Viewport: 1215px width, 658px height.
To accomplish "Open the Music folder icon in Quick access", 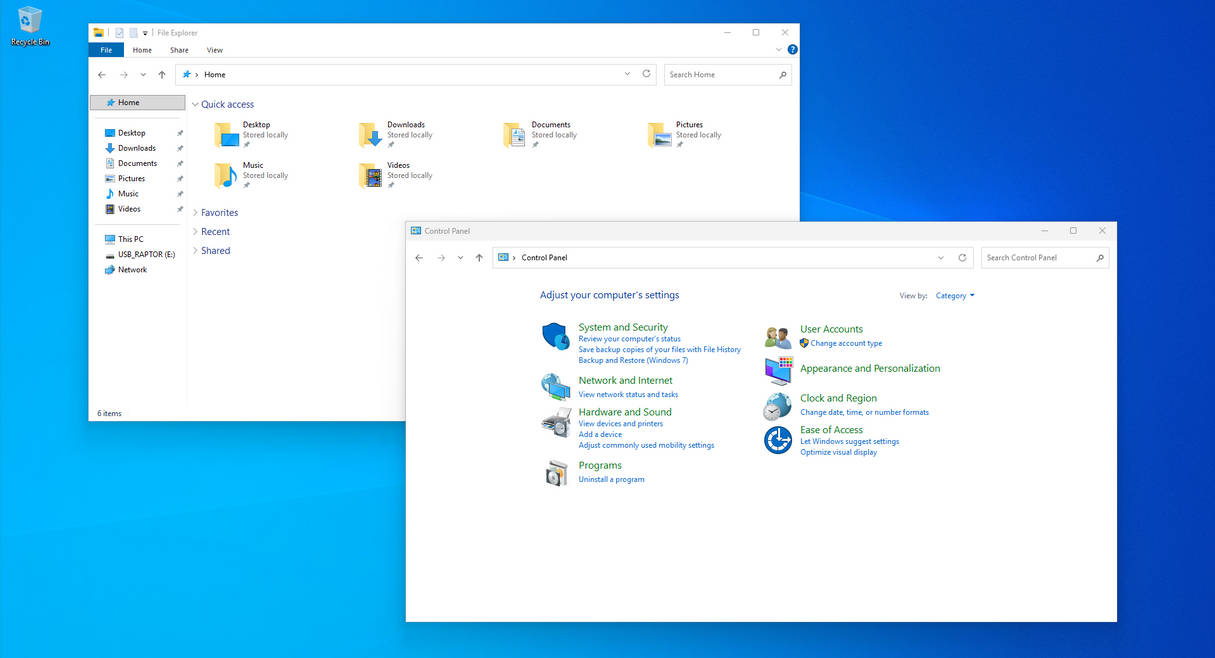I will tap(226, 176).
